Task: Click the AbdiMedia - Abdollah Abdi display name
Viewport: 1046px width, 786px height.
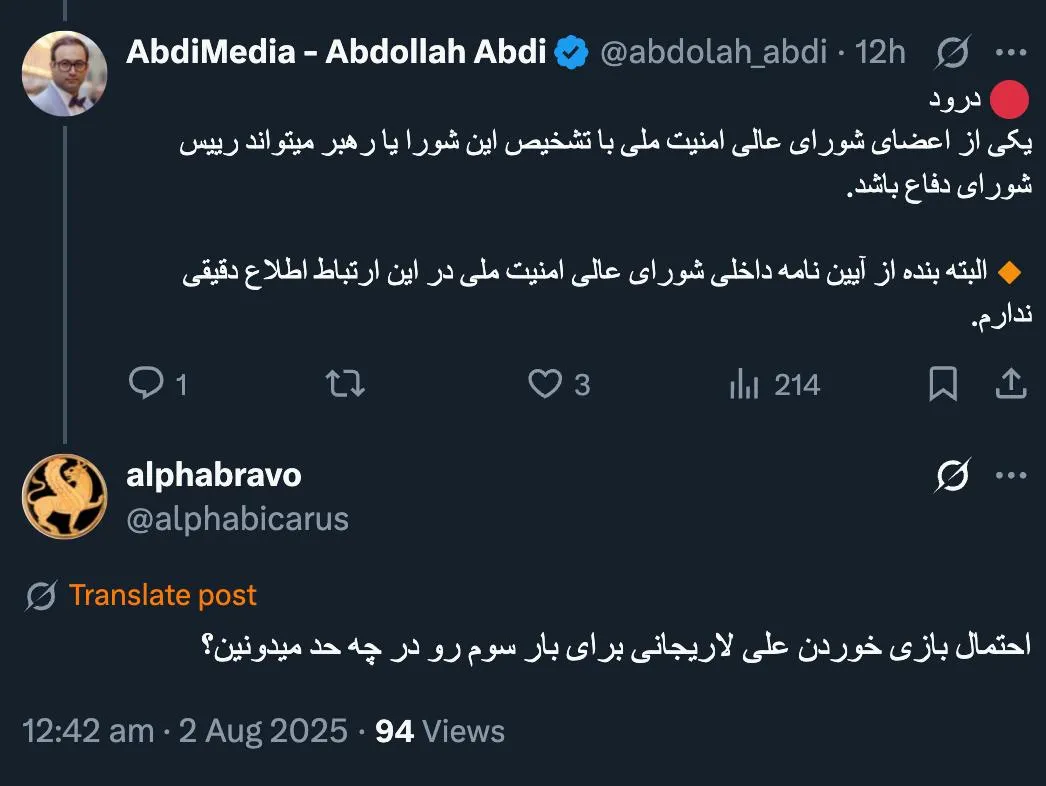Action: (x=336, y=52)
